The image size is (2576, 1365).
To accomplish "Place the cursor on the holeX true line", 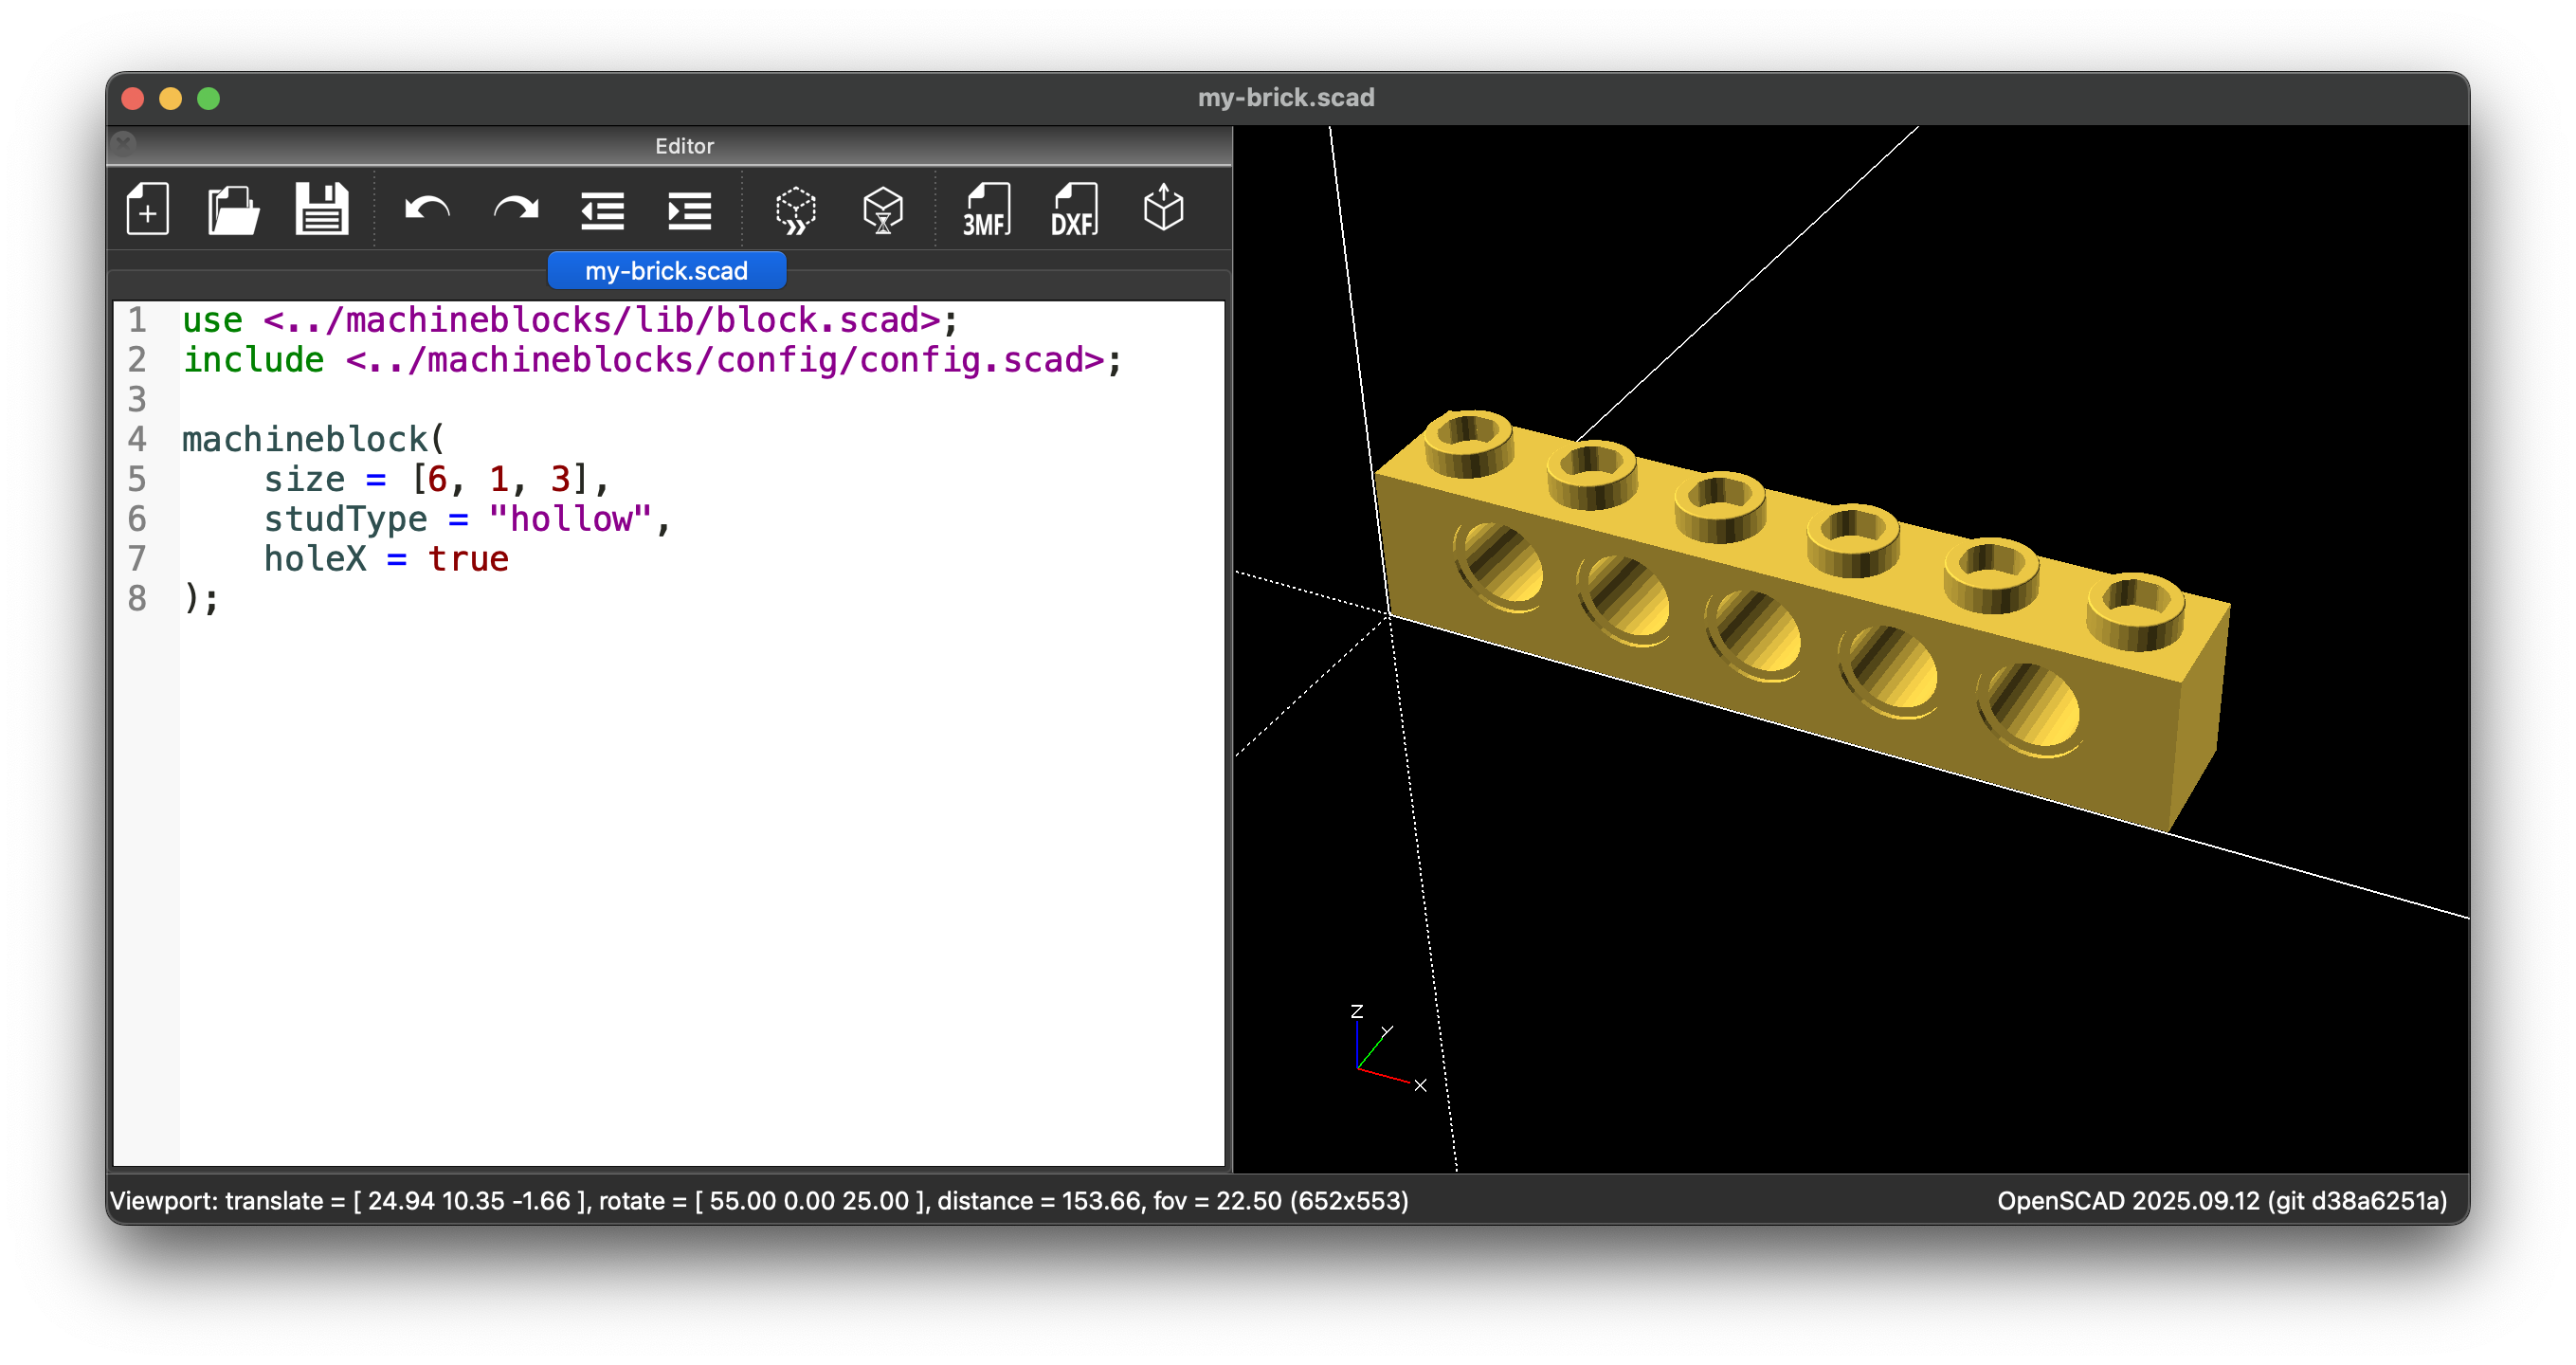I will pos(386,559).
